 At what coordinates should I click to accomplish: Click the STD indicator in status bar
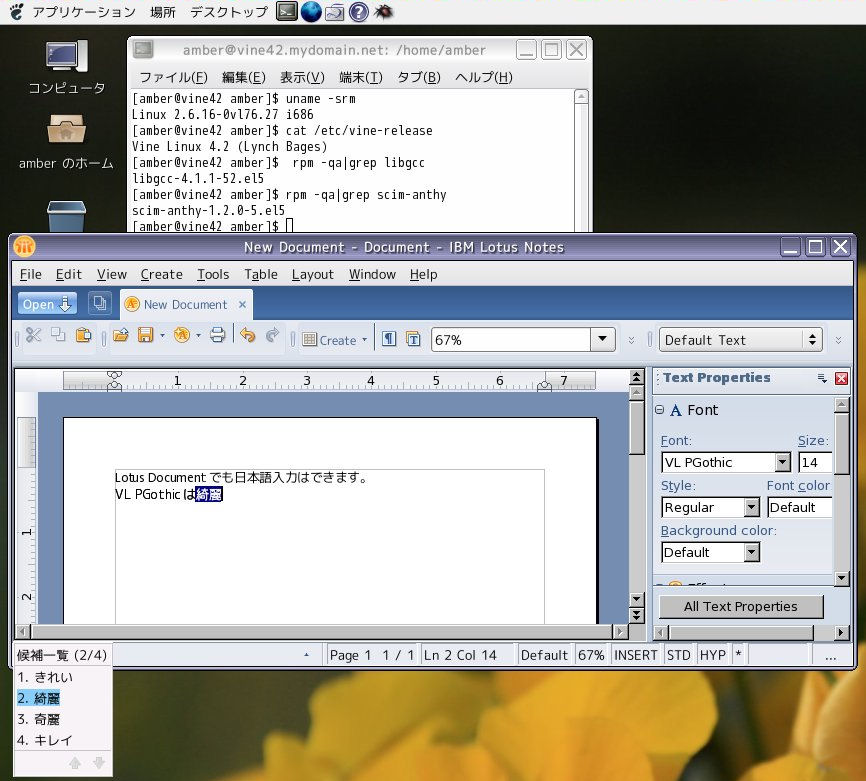tap(678, 655)
